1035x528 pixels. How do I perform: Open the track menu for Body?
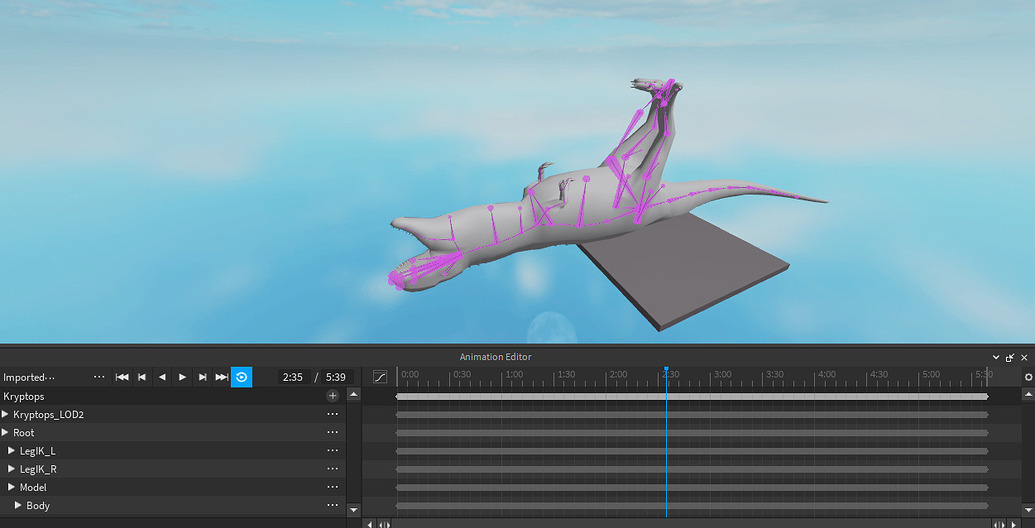click(x=333, y=506)
